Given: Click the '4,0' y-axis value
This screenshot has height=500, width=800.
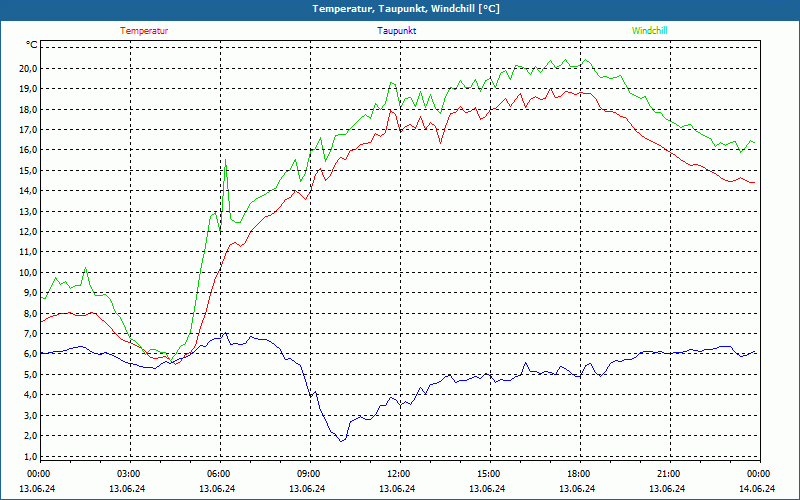Looking at the screenshot, I should click(31, 395).
